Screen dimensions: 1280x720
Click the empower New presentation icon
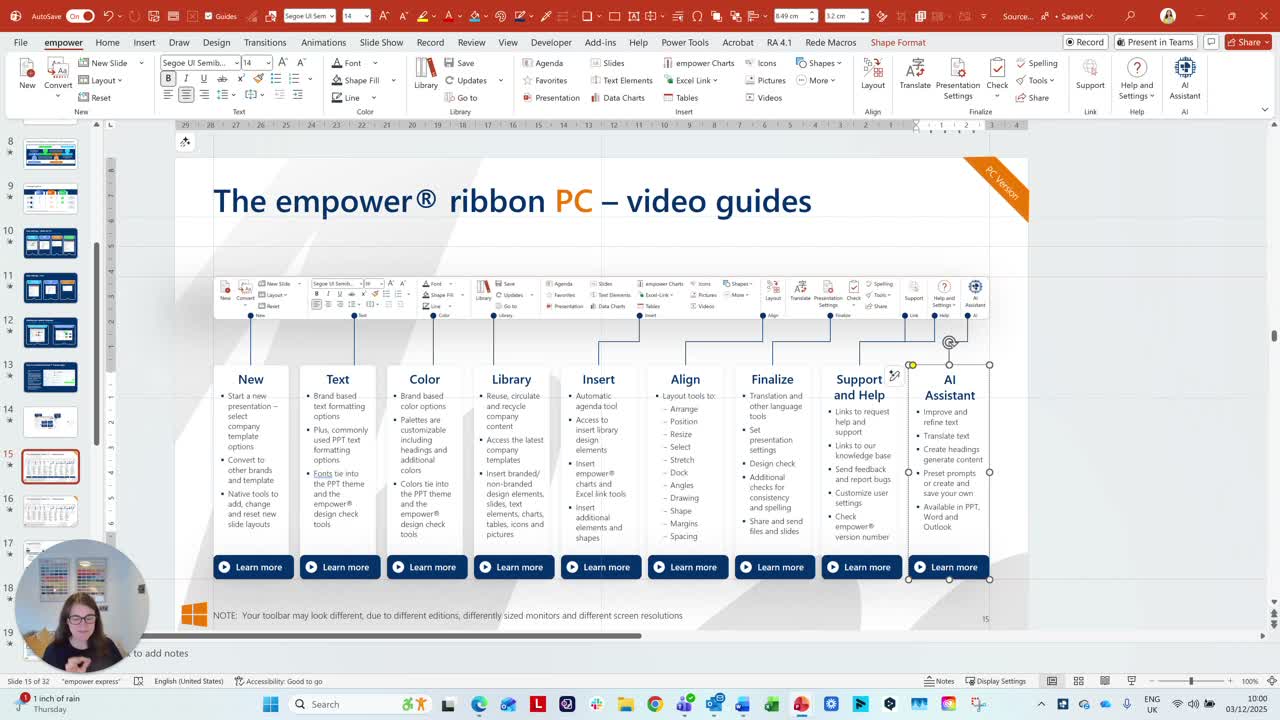pyautogui.click(x=27, y=73)
